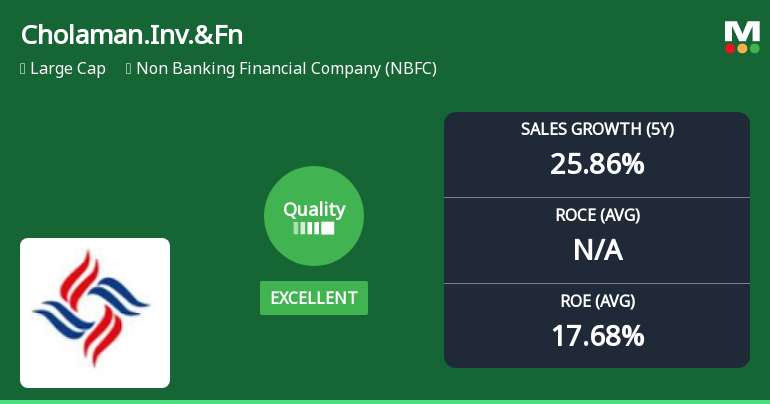Click the red dot under the M logo

[731, 48]
